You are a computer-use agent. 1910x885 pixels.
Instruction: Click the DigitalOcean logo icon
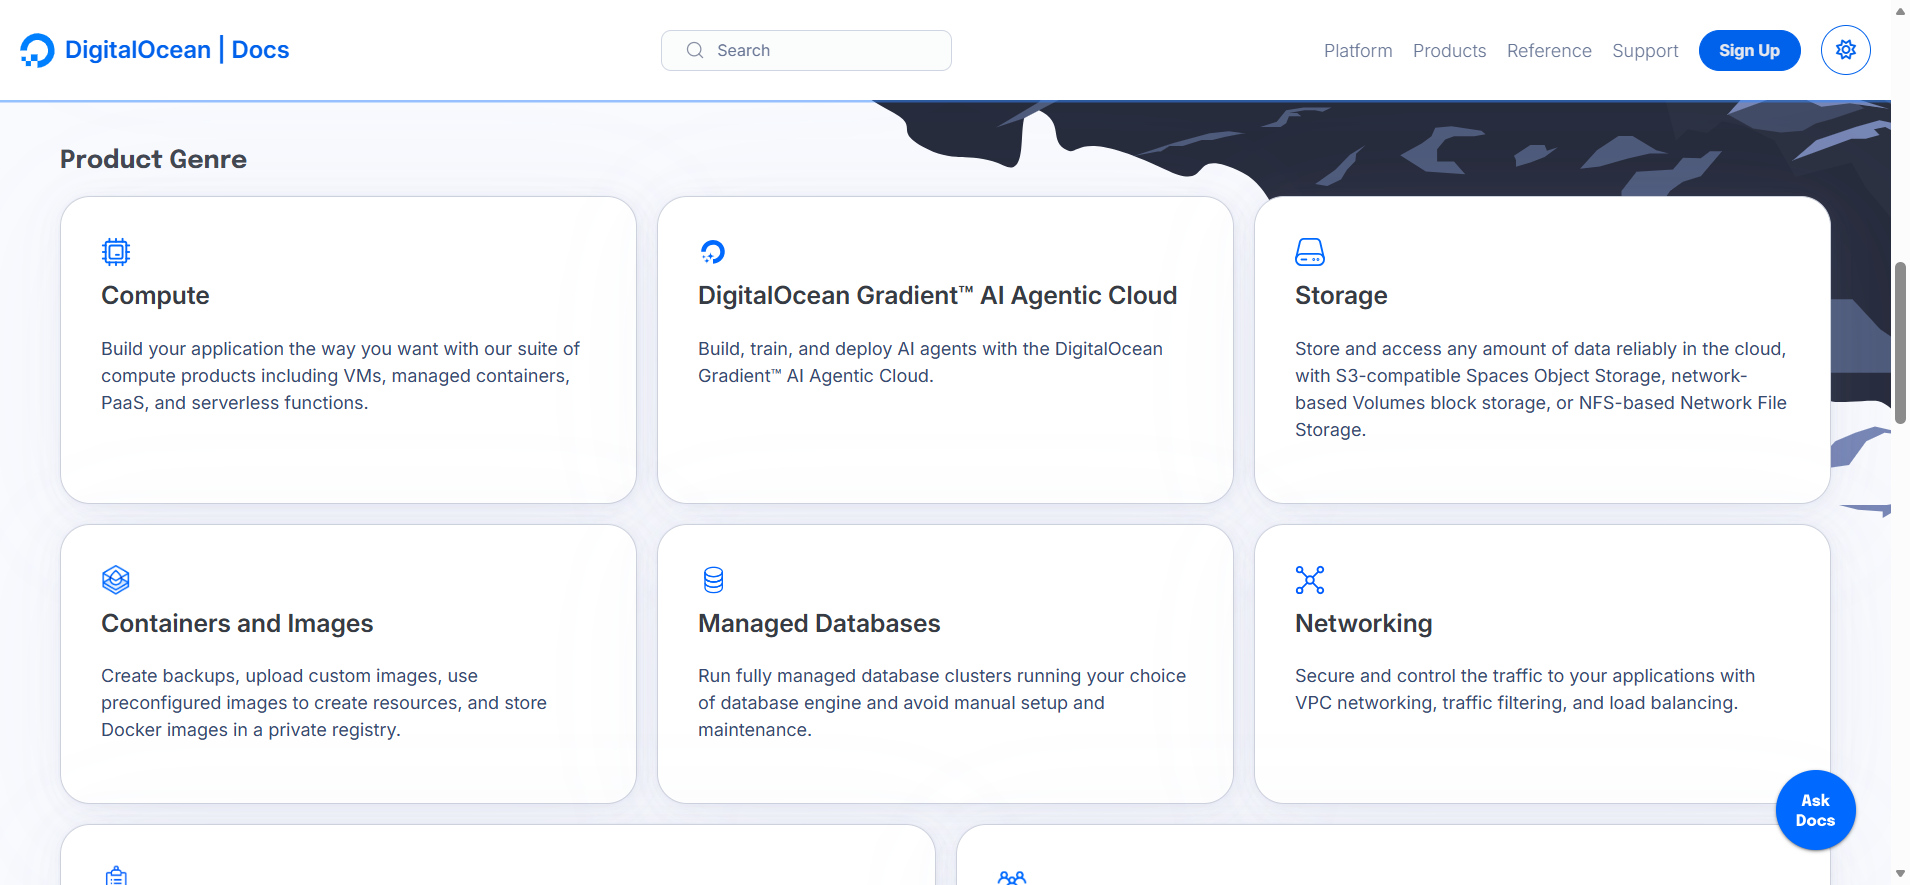(37, 50)
